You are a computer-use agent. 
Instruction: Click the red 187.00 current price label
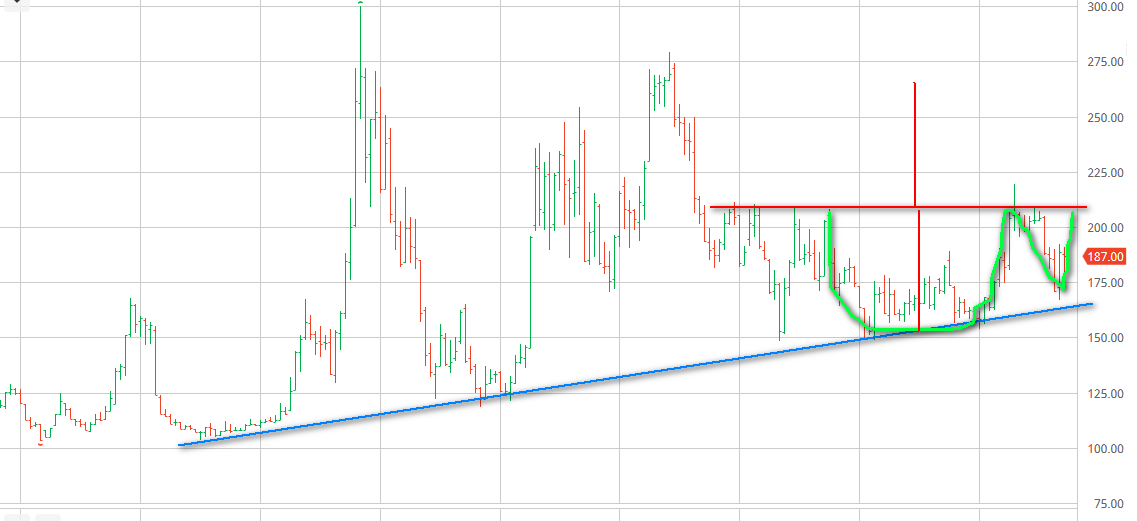(1109, 256)
